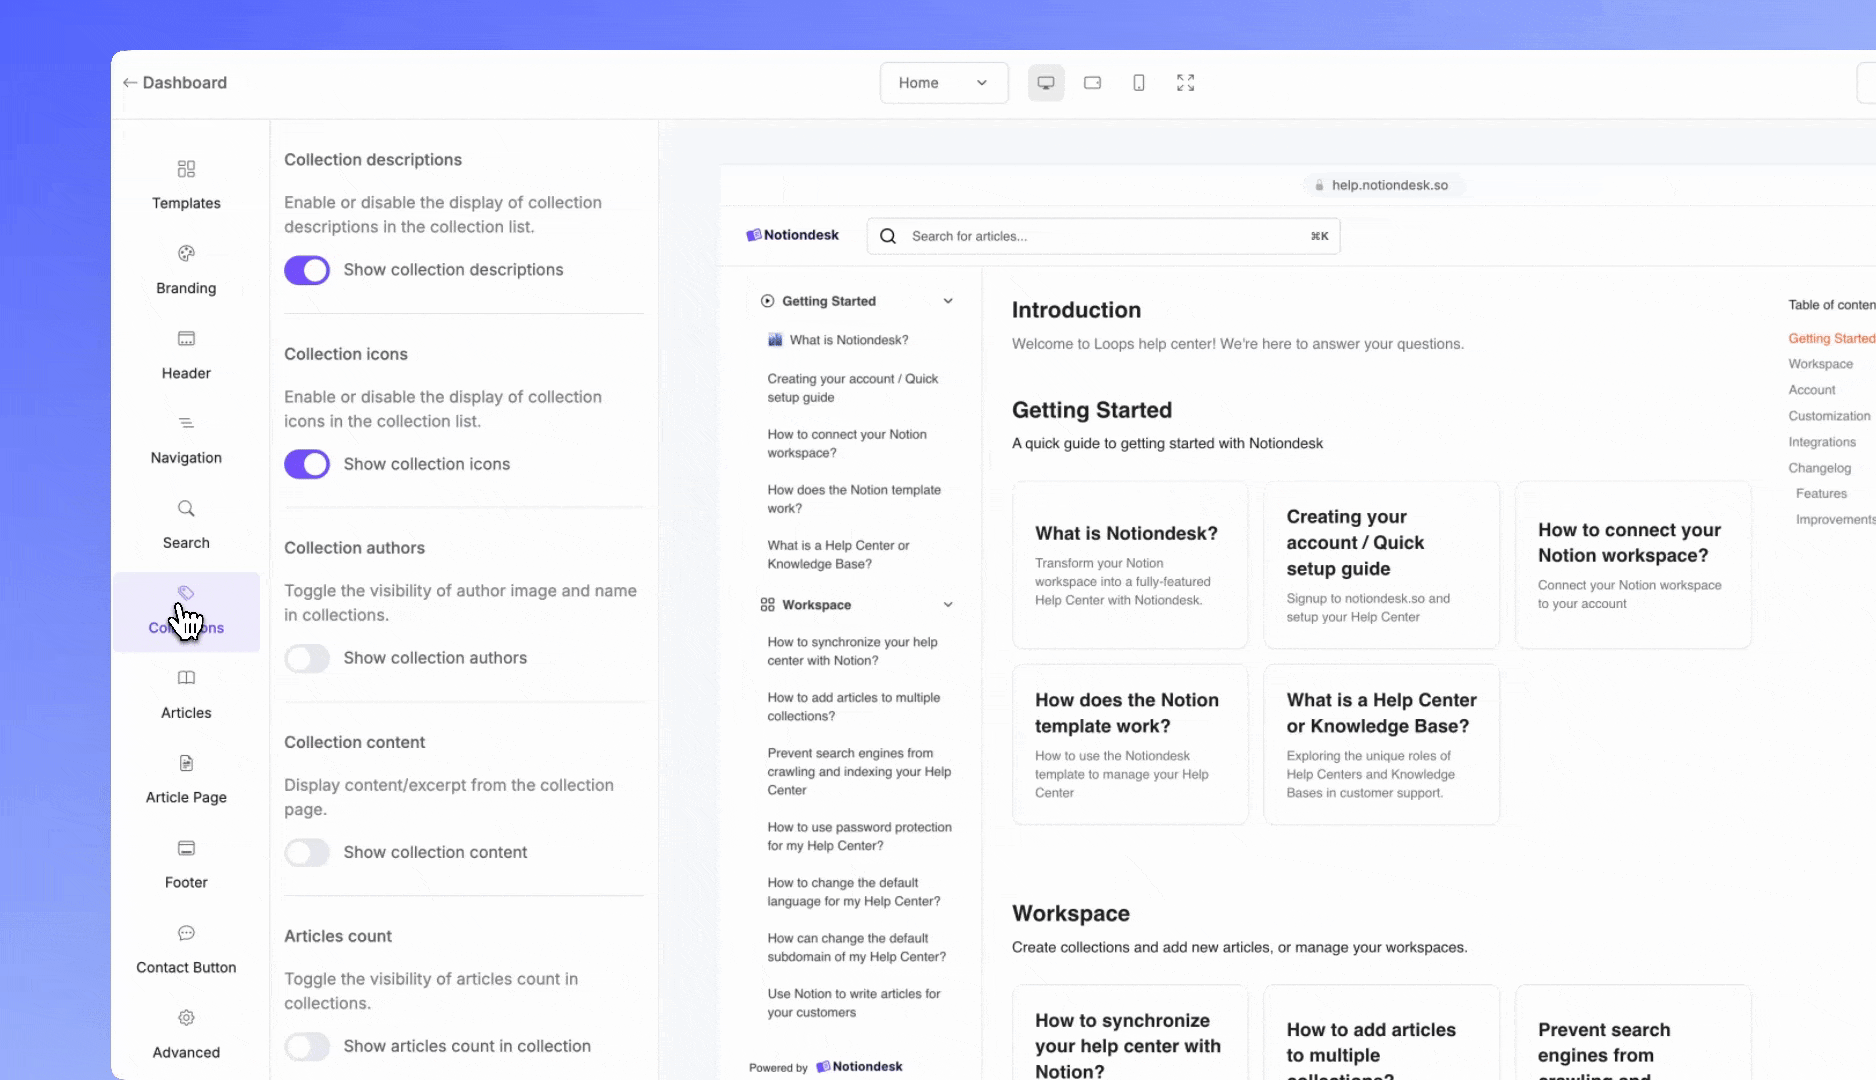Click the magnifier icon in article search
The width and height of the screenshot is (1876, 1080).
click(x=888, y=236)
